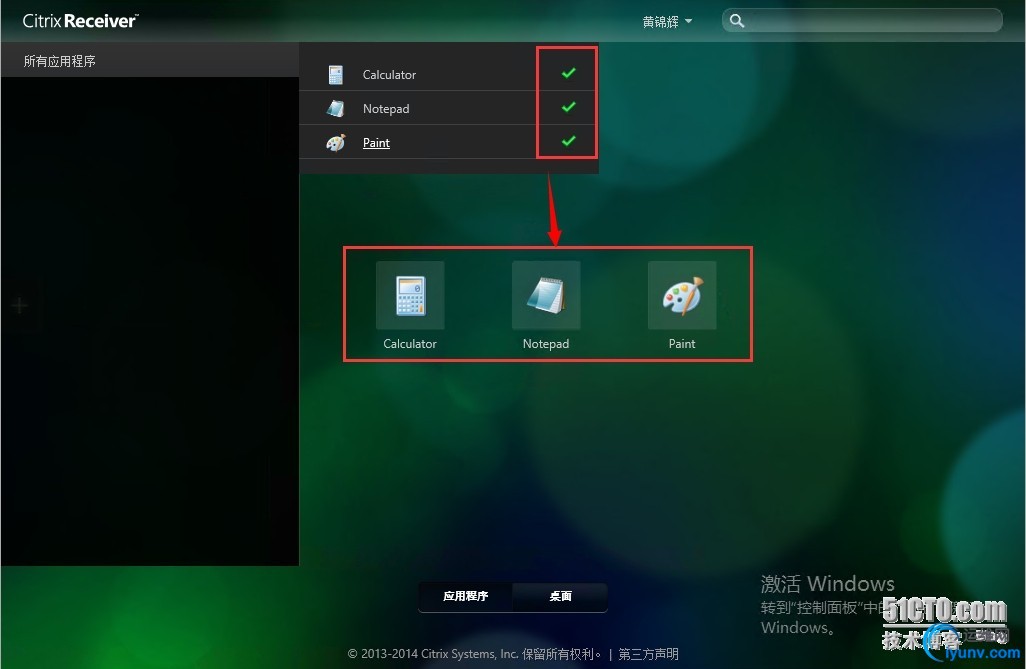Click the Citrix Receiver logo
Viewport: 1026px width, 669px height.
[80, 21]
